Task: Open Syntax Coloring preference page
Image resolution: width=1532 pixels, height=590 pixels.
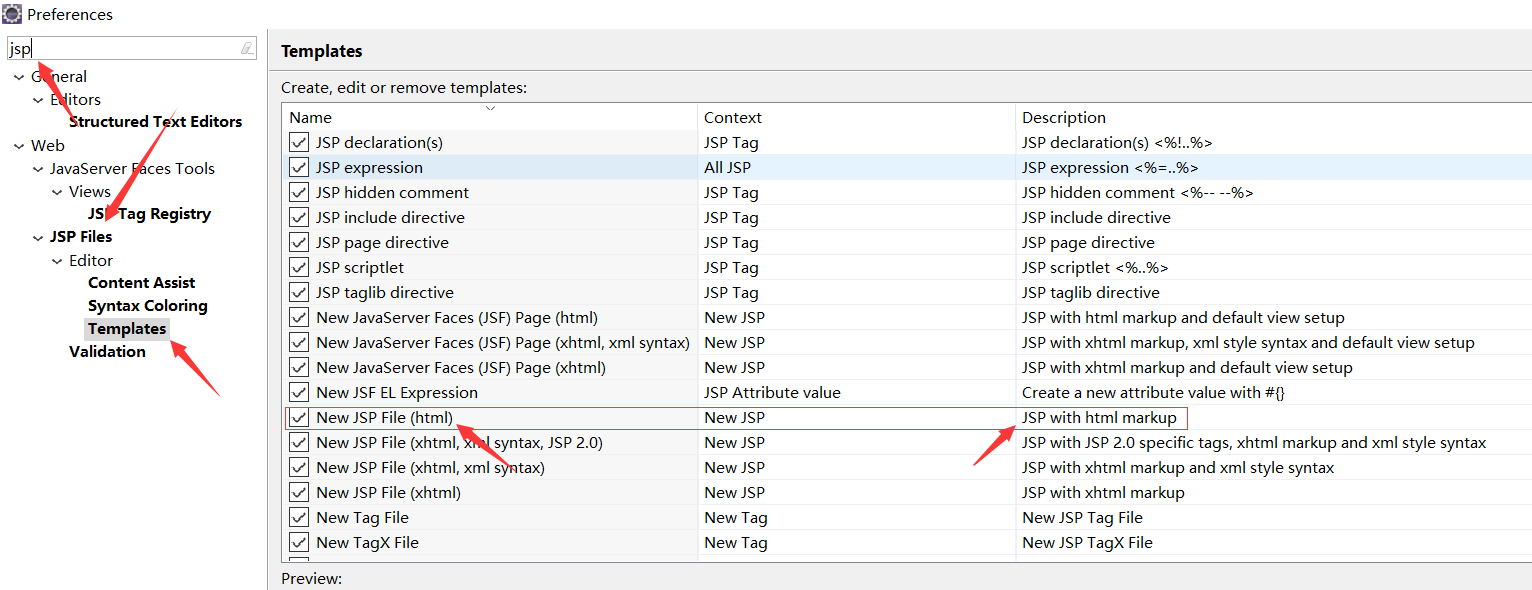Action: 147,306
